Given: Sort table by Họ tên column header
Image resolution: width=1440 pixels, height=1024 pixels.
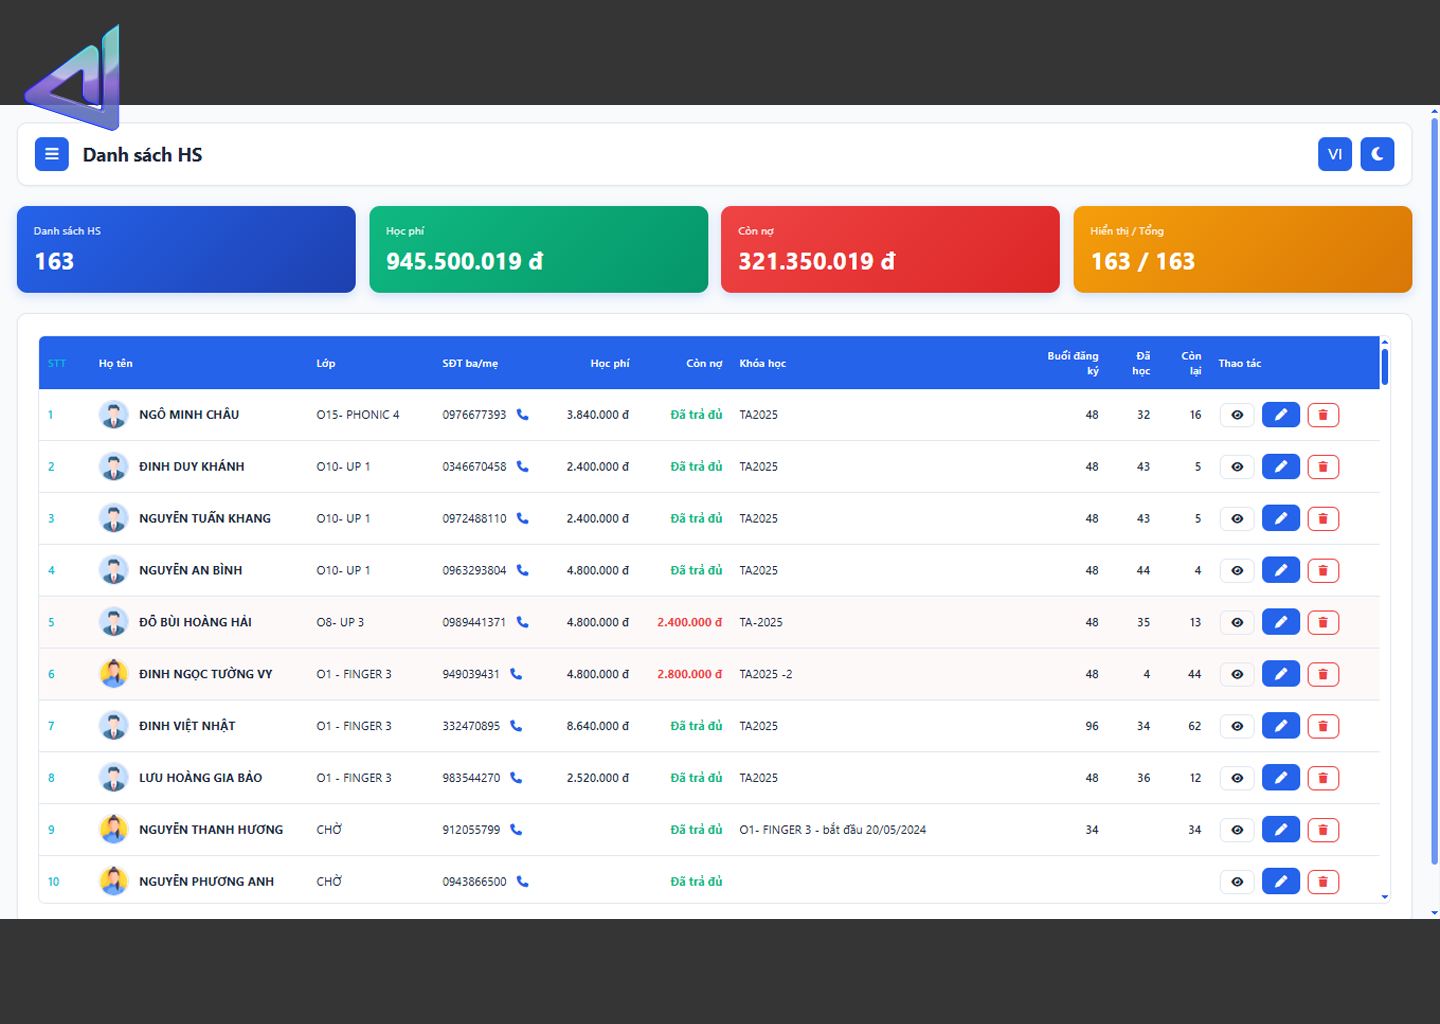Looking at the screenshot, I should 116,363.
